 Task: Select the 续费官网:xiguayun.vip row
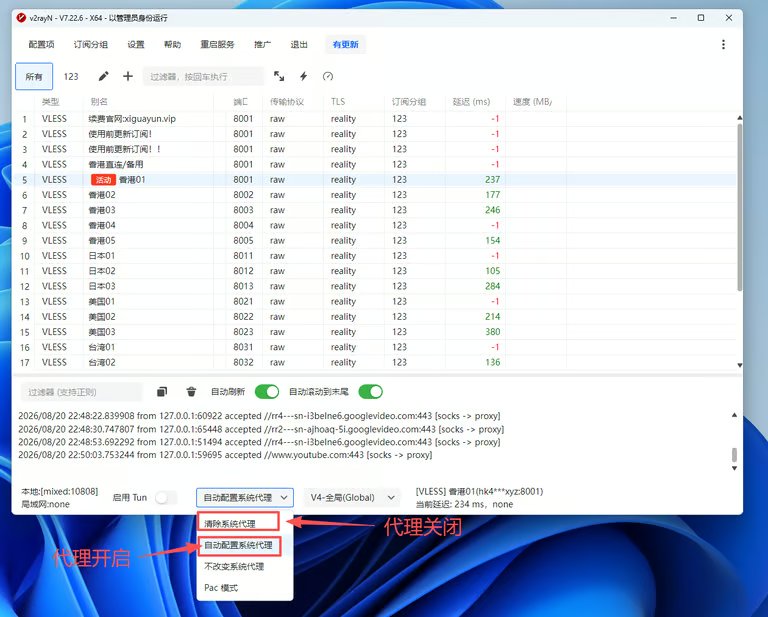point(375,119)
